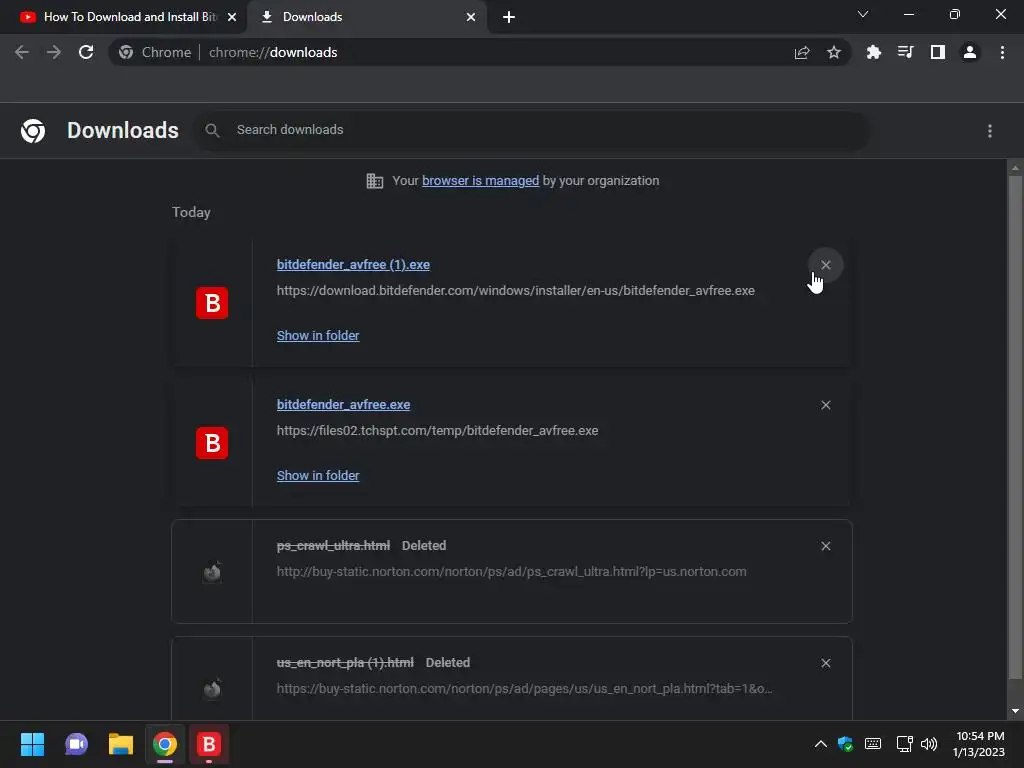Click the Search downloads field
This screenshot has height=768, width=1024.
click(x=532, y=130)
